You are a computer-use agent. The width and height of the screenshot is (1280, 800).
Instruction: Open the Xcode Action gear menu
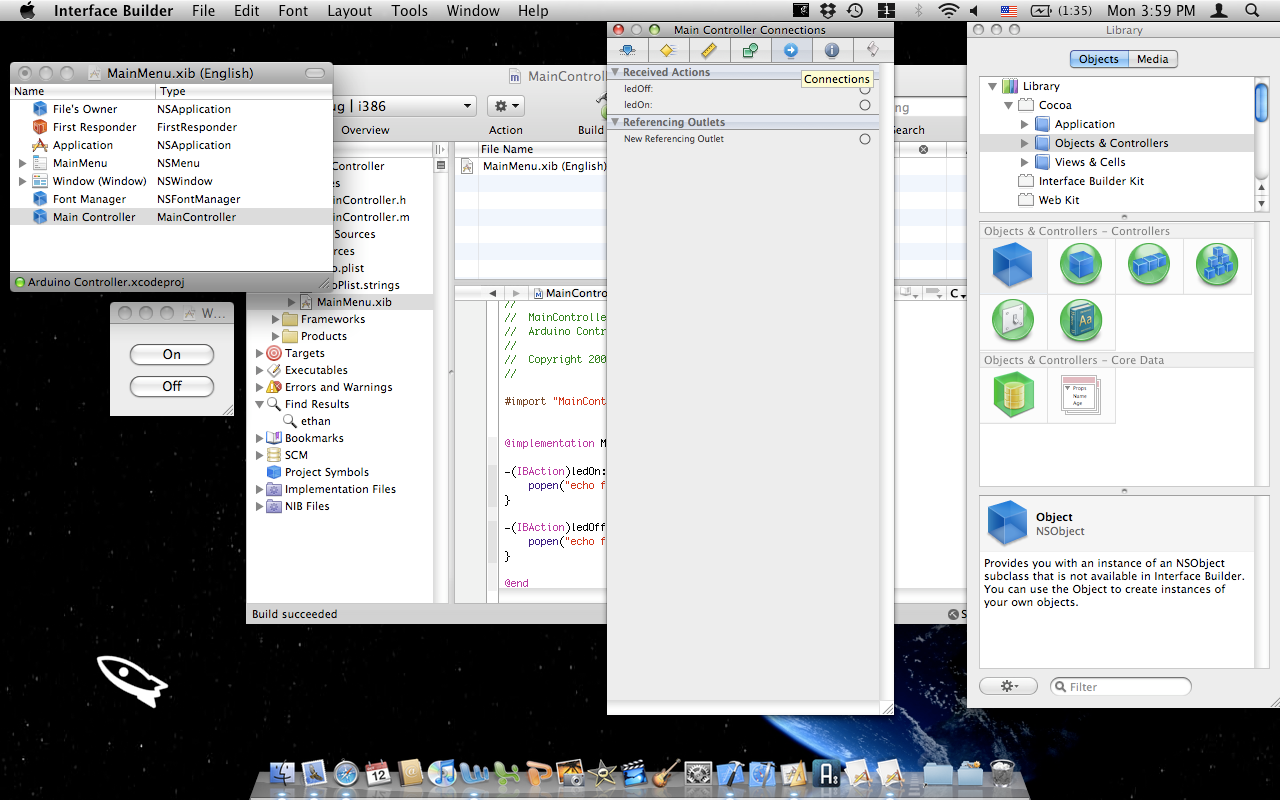(505, 106)
